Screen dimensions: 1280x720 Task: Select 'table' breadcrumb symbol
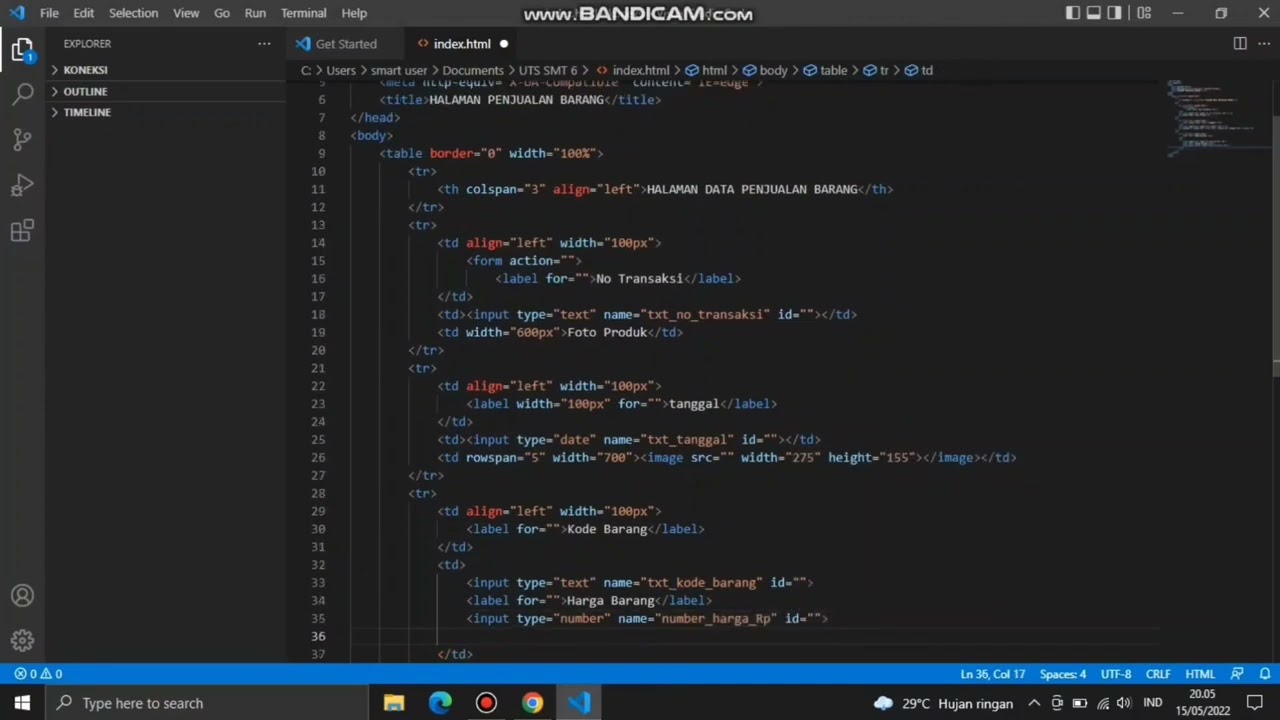[x=833, y=70]
